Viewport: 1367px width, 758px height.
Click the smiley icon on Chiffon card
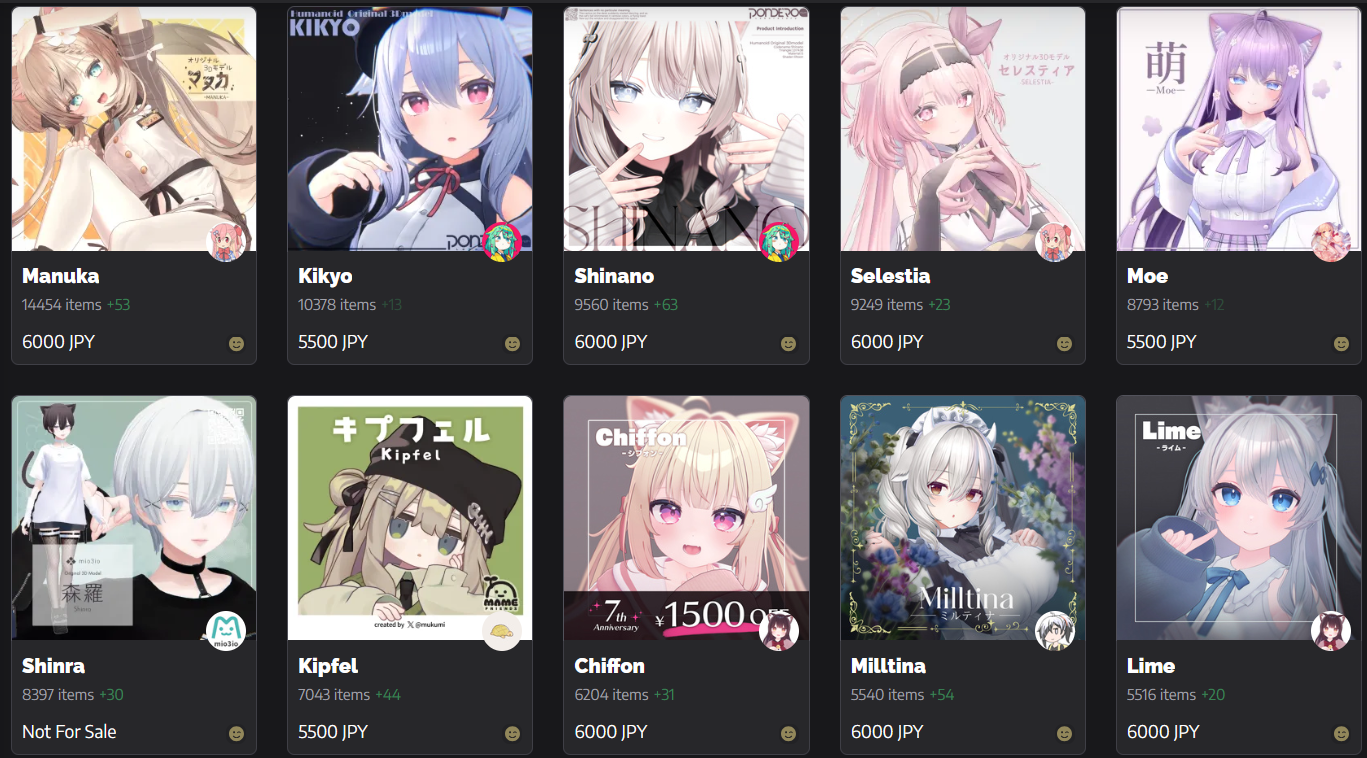click(788, 733)
